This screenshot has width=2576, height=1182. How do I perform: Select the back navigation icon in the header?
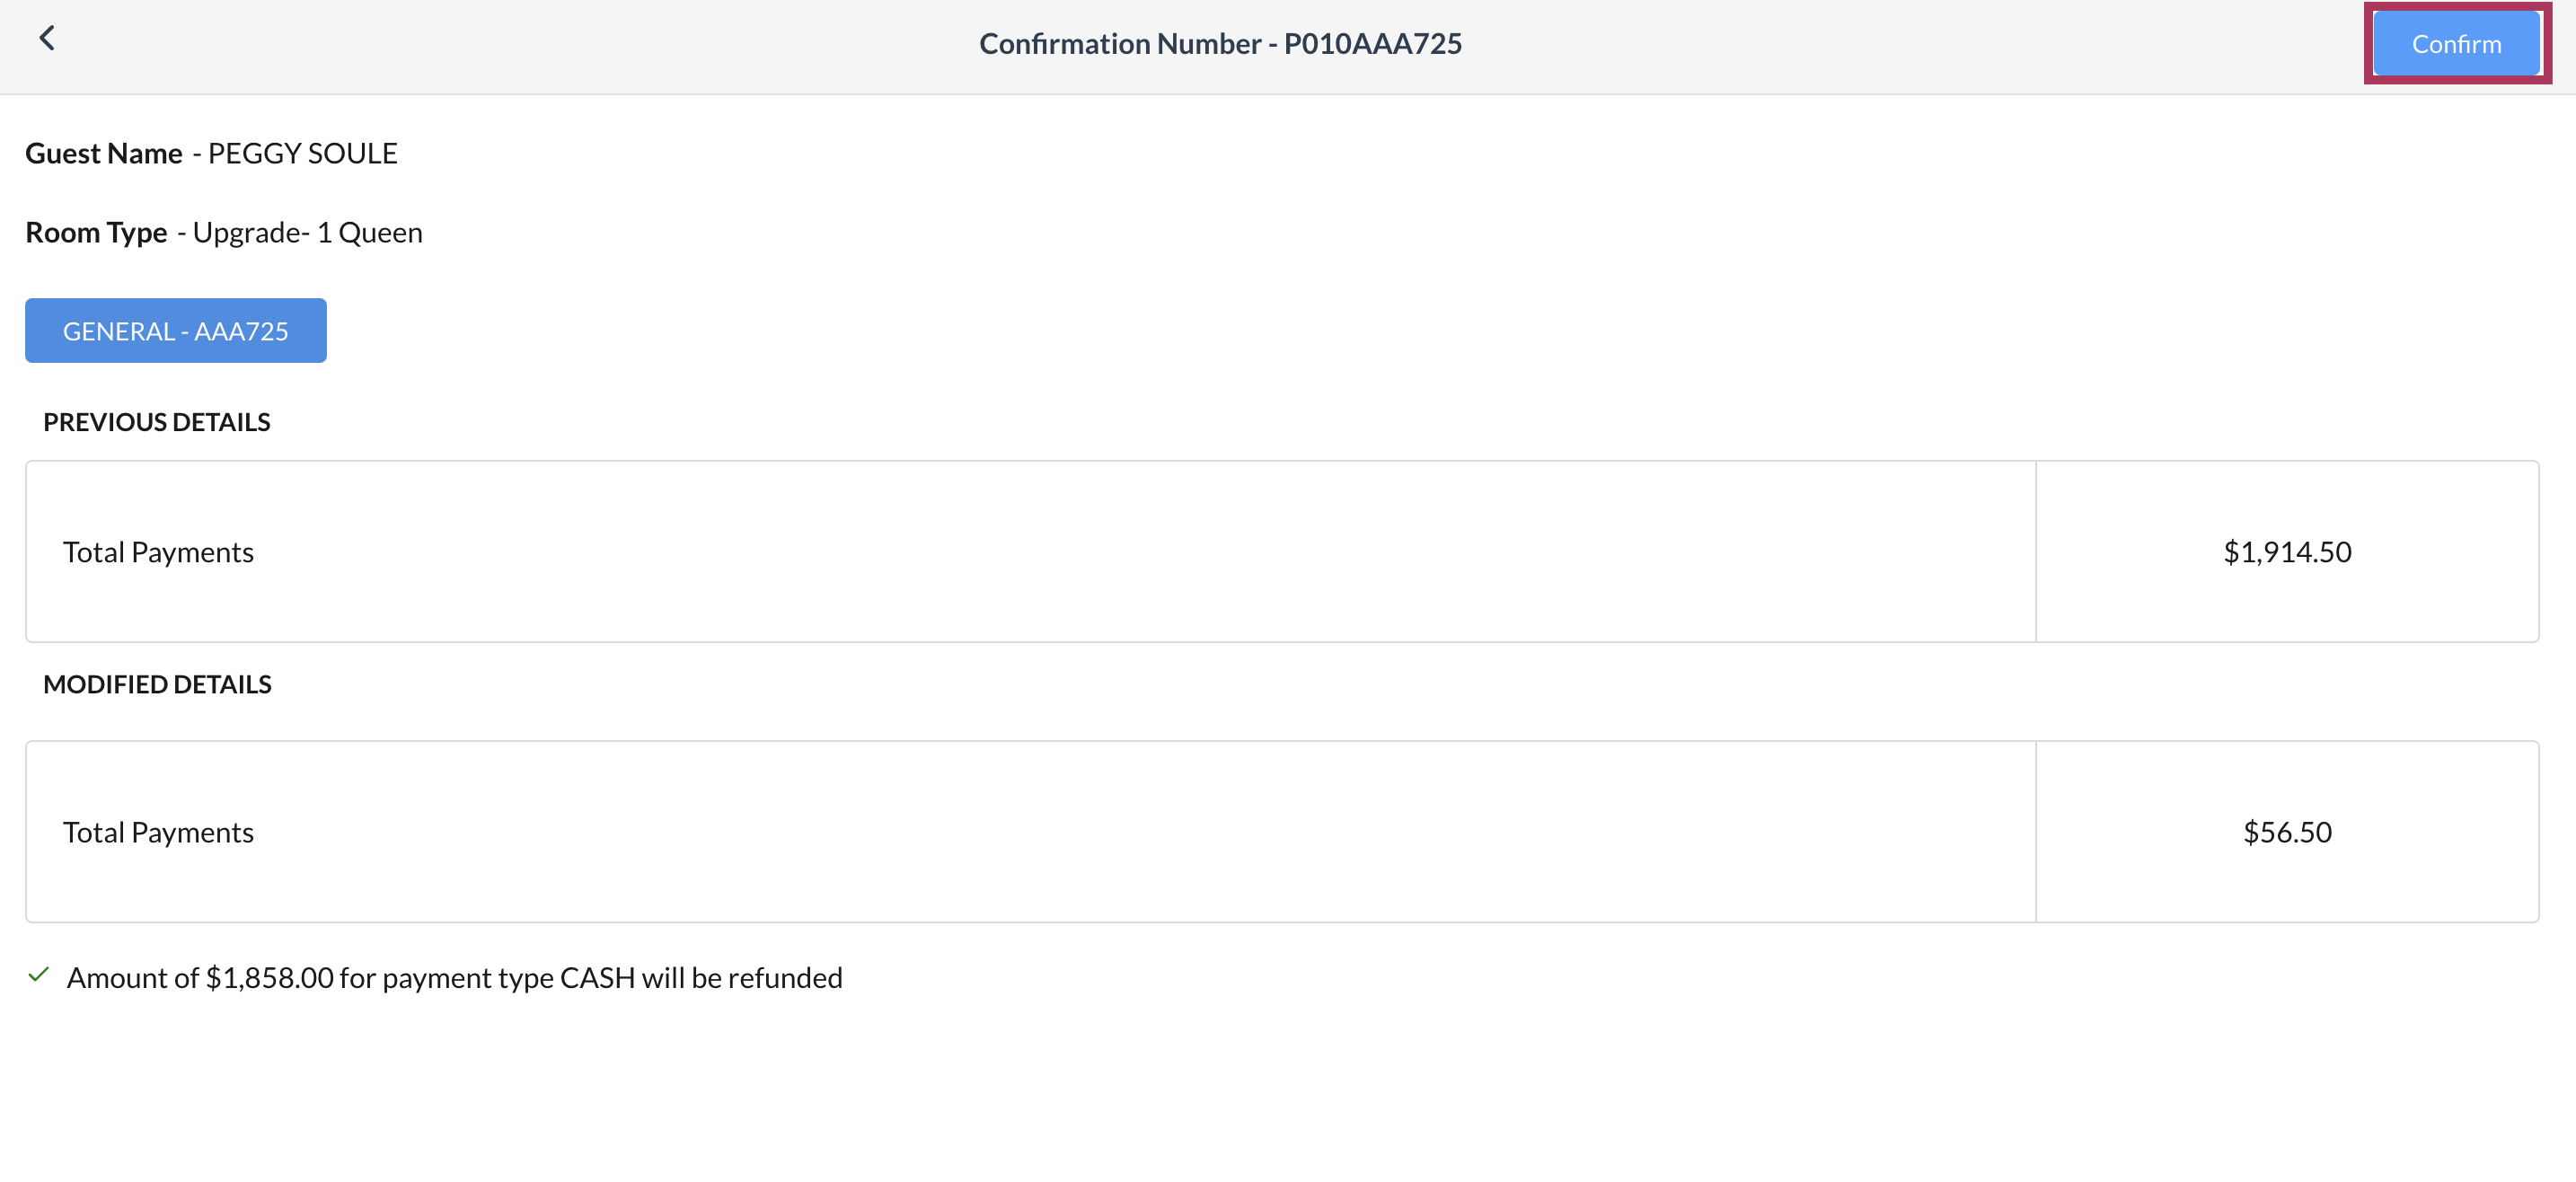click(47, 38)
